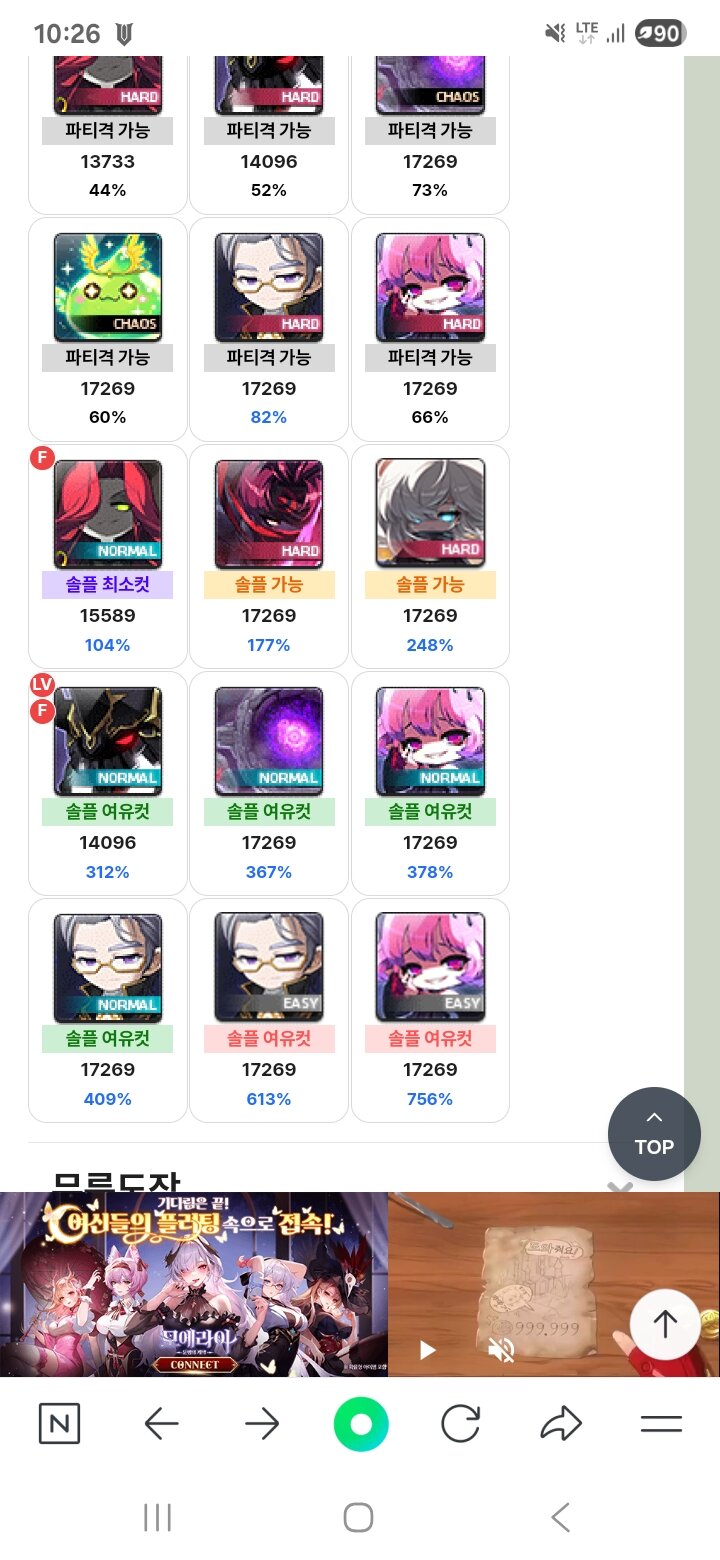Screen dimensions: 720x1560
Task: Share the page via share arrow
Action: [561, 1424]
